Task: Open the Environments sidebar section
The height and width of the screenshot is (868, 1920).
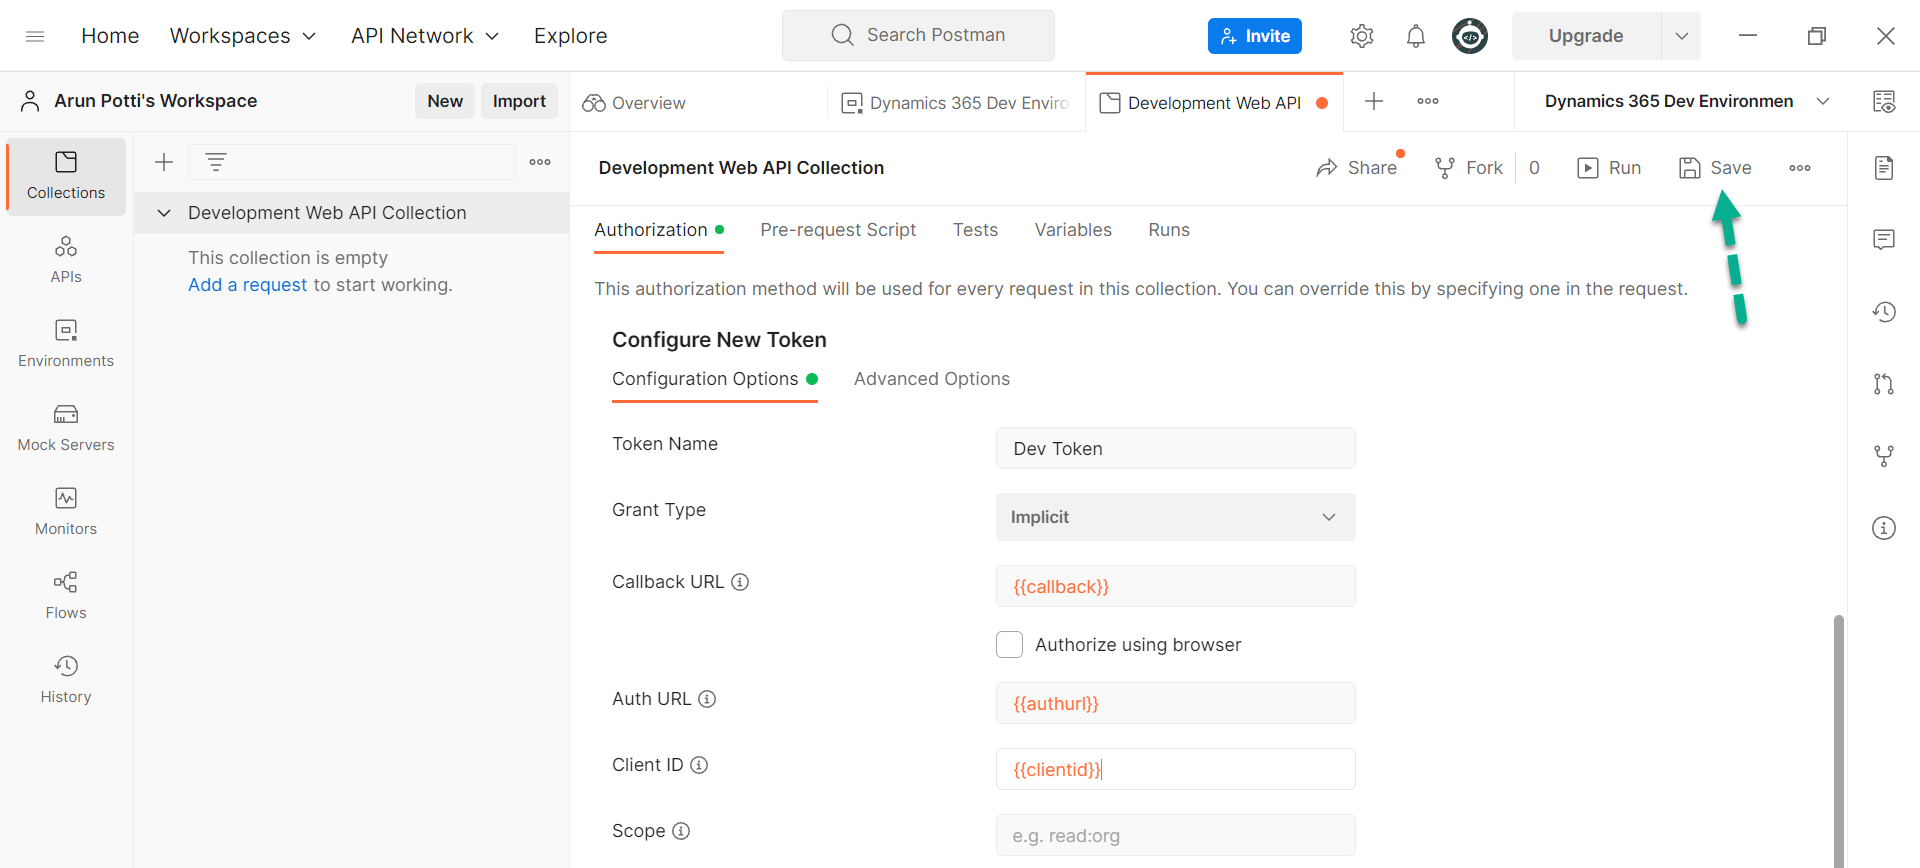Action: point(66,344)
